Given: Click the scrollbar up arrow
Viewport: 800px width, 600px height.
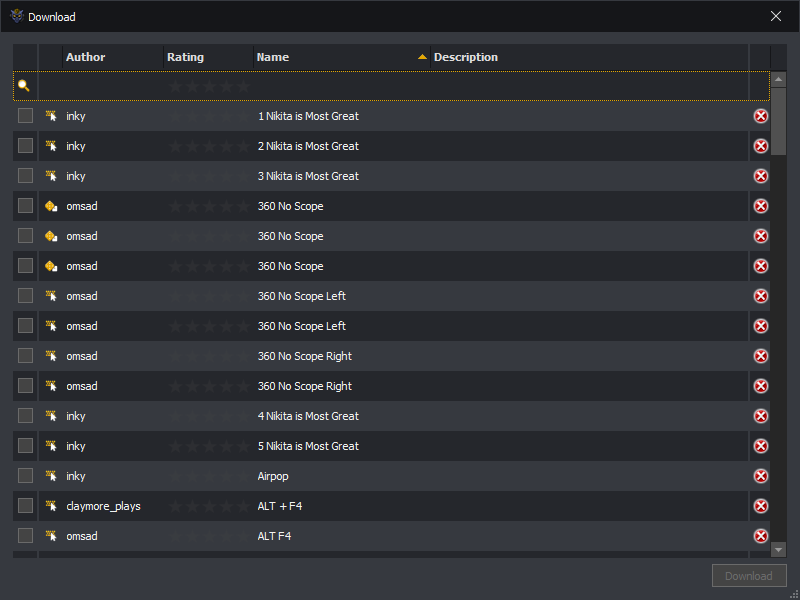Looking at the screenshot, I should [x=778, y=79].
